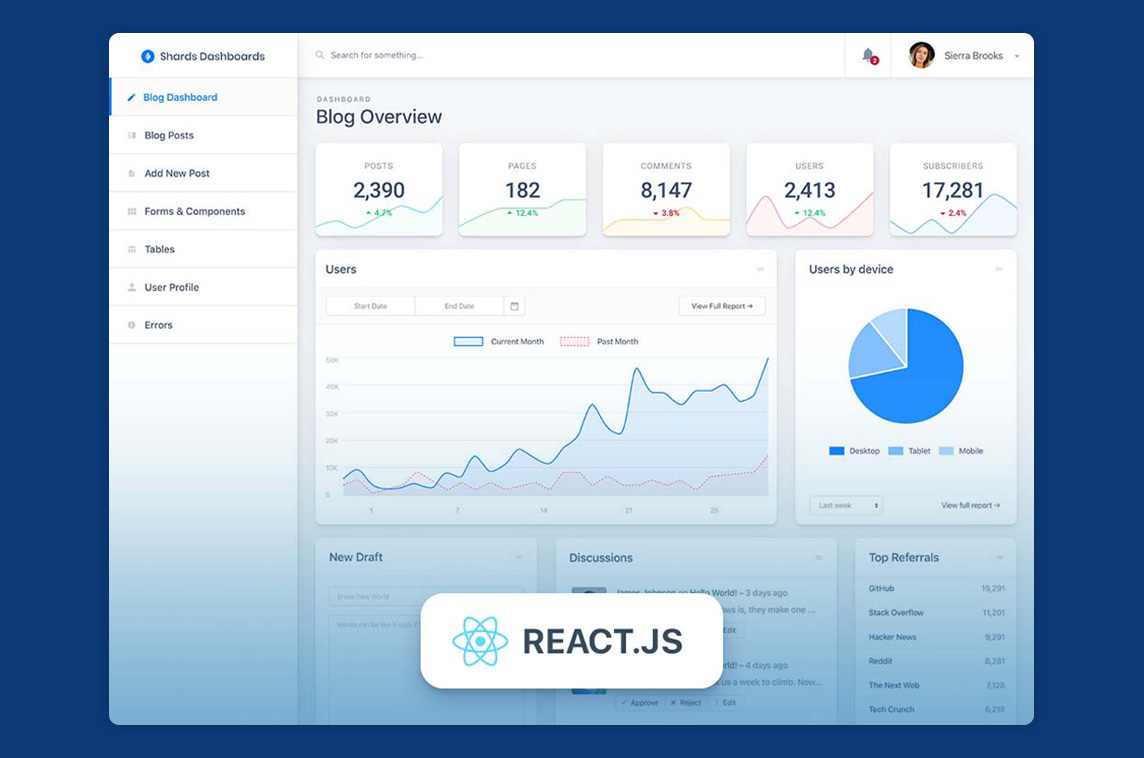Follow the 'View full report' link
This screenshot has width=1144, height=758.
pos(970,506)
